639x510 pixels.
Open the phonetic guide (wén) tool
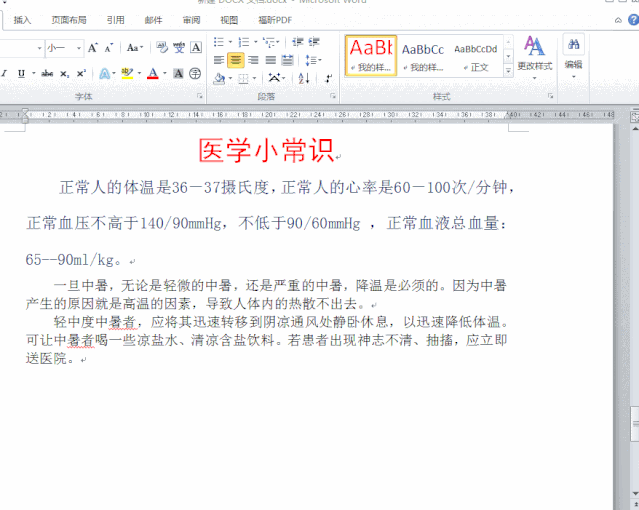(x=179, y=48)
